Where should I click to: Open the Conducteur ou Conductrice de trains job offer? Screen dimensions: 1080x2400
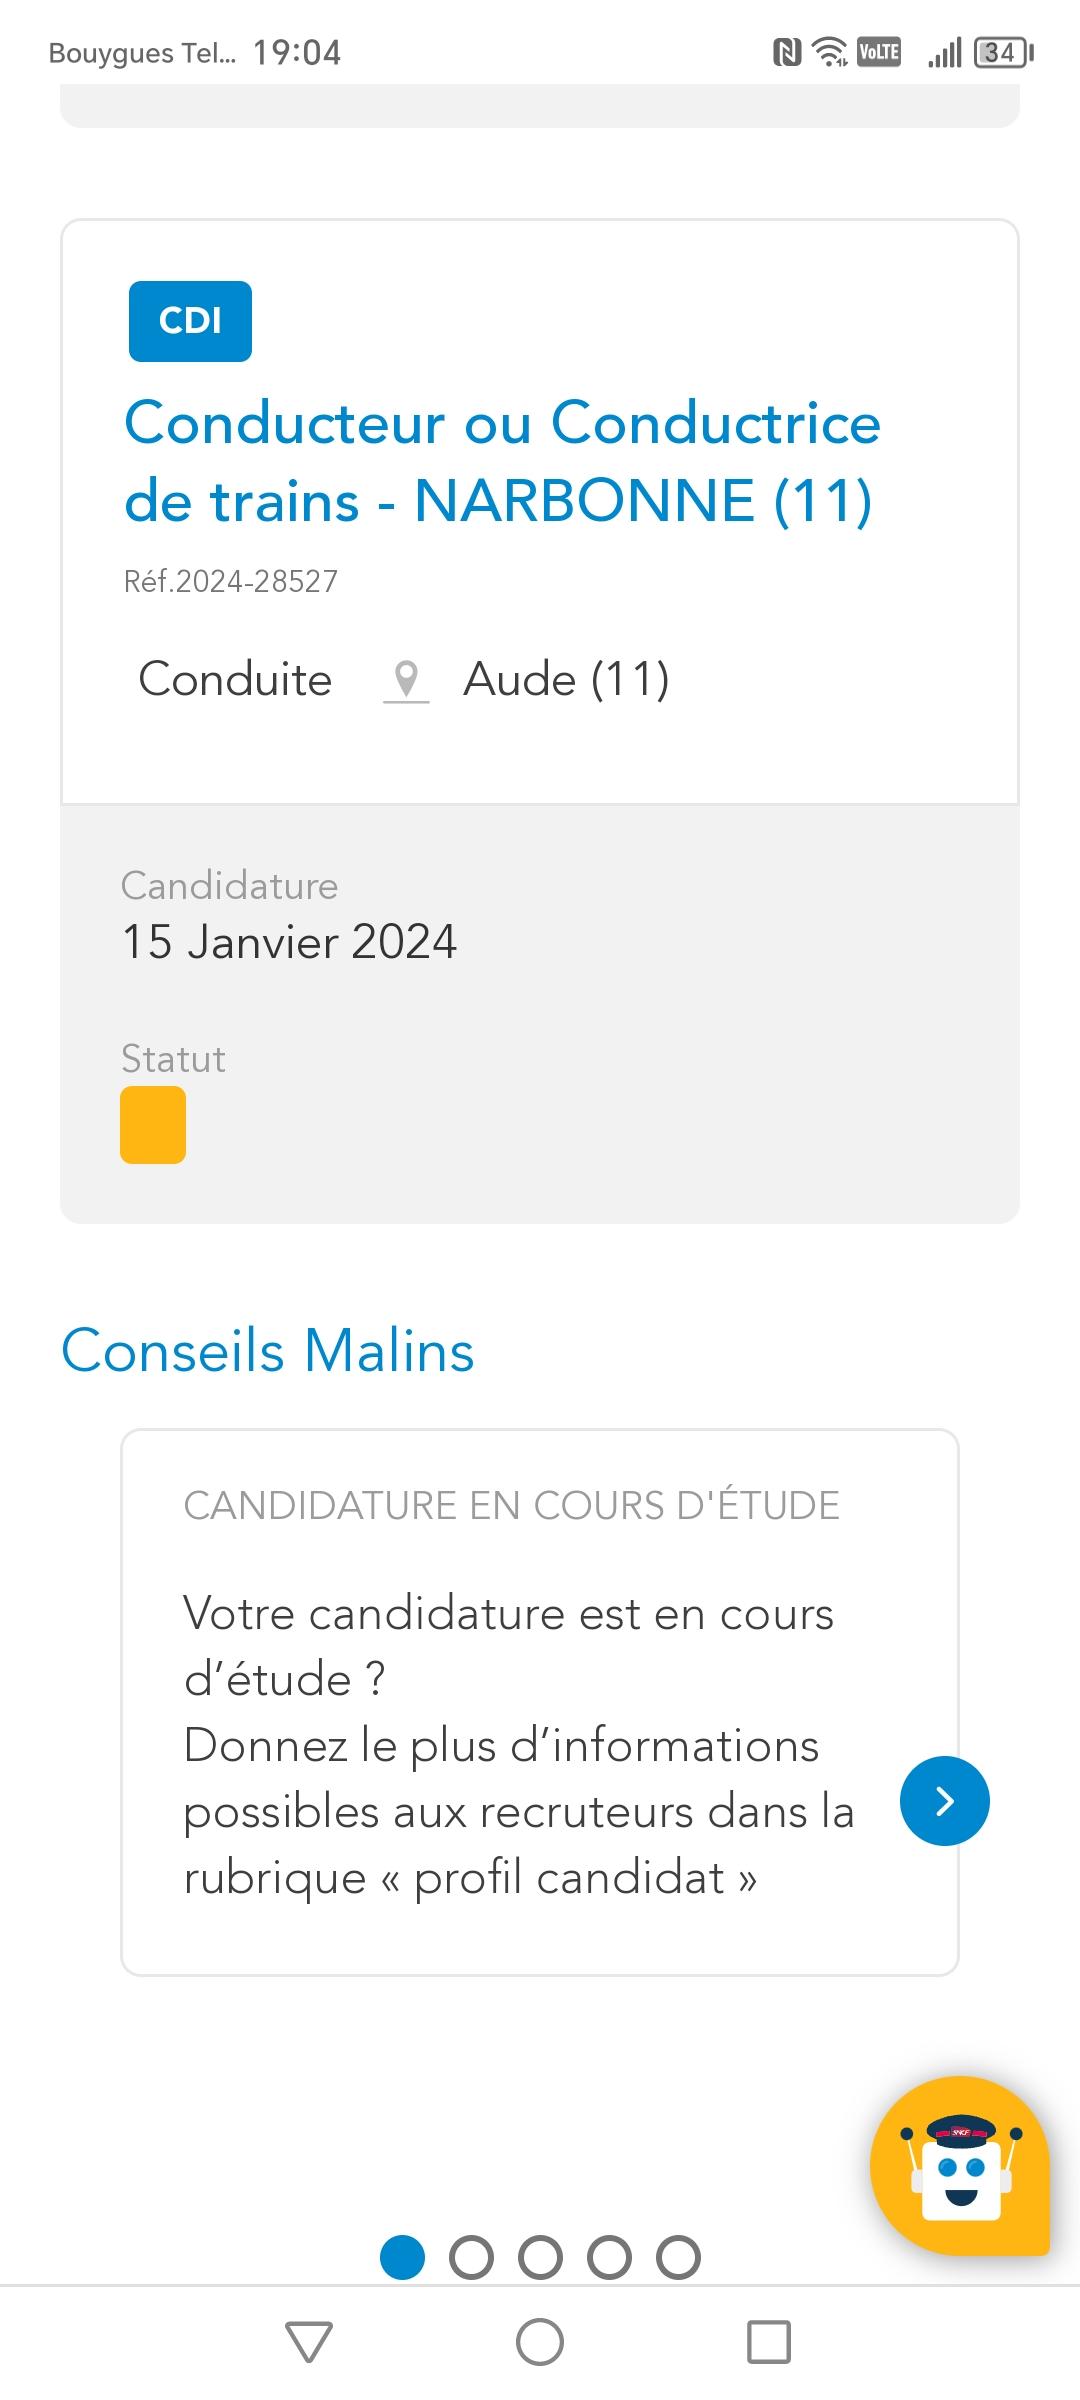[502, 461]
